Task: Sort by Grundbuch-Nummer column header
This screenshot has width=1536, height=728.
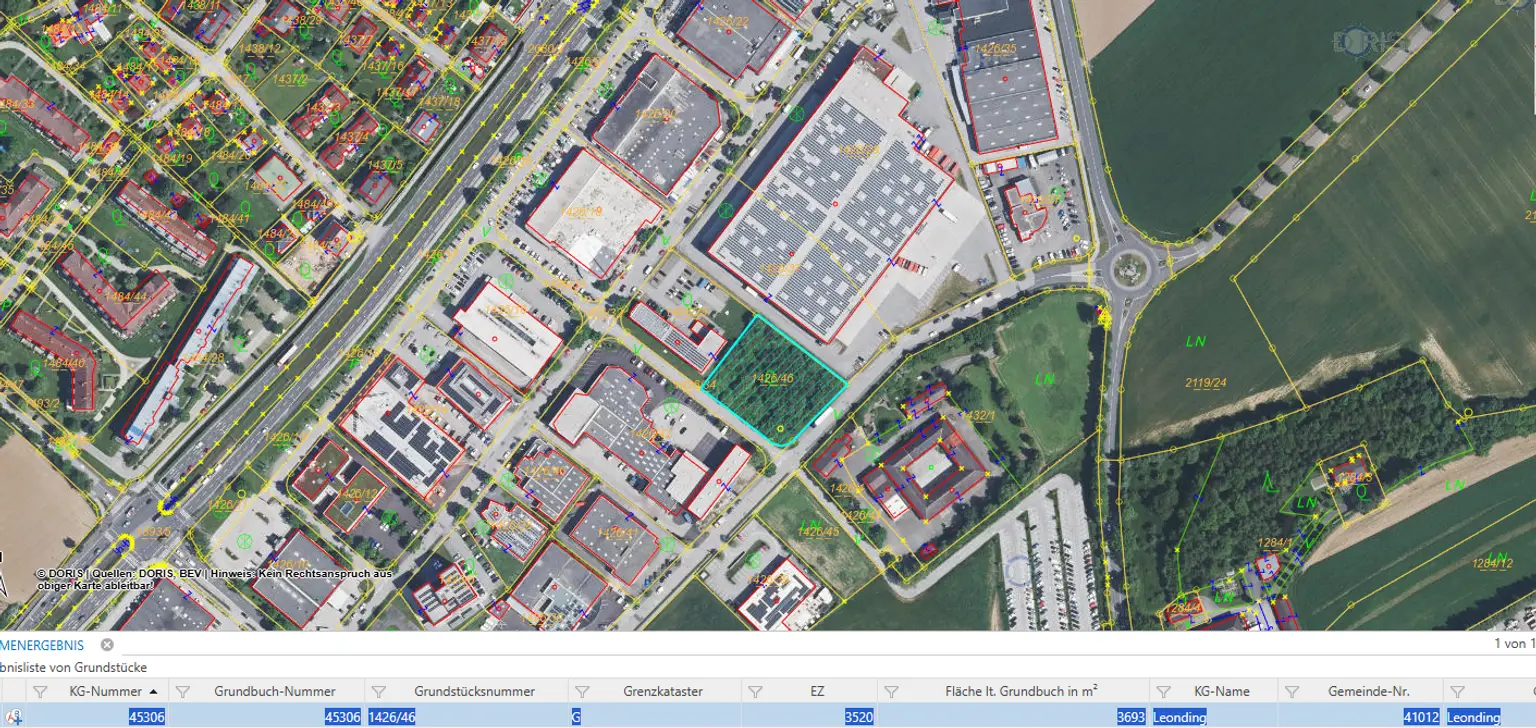Action: point(275,691)
